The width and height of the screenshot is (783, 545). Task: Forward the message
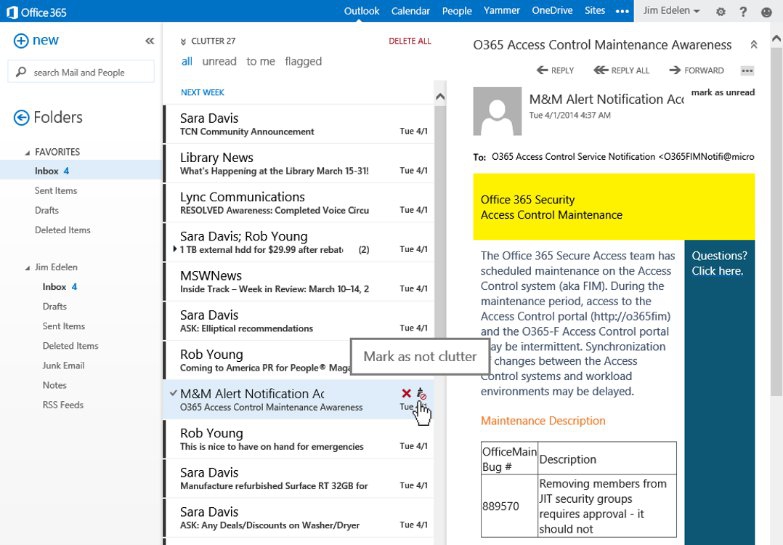(696, 70)
